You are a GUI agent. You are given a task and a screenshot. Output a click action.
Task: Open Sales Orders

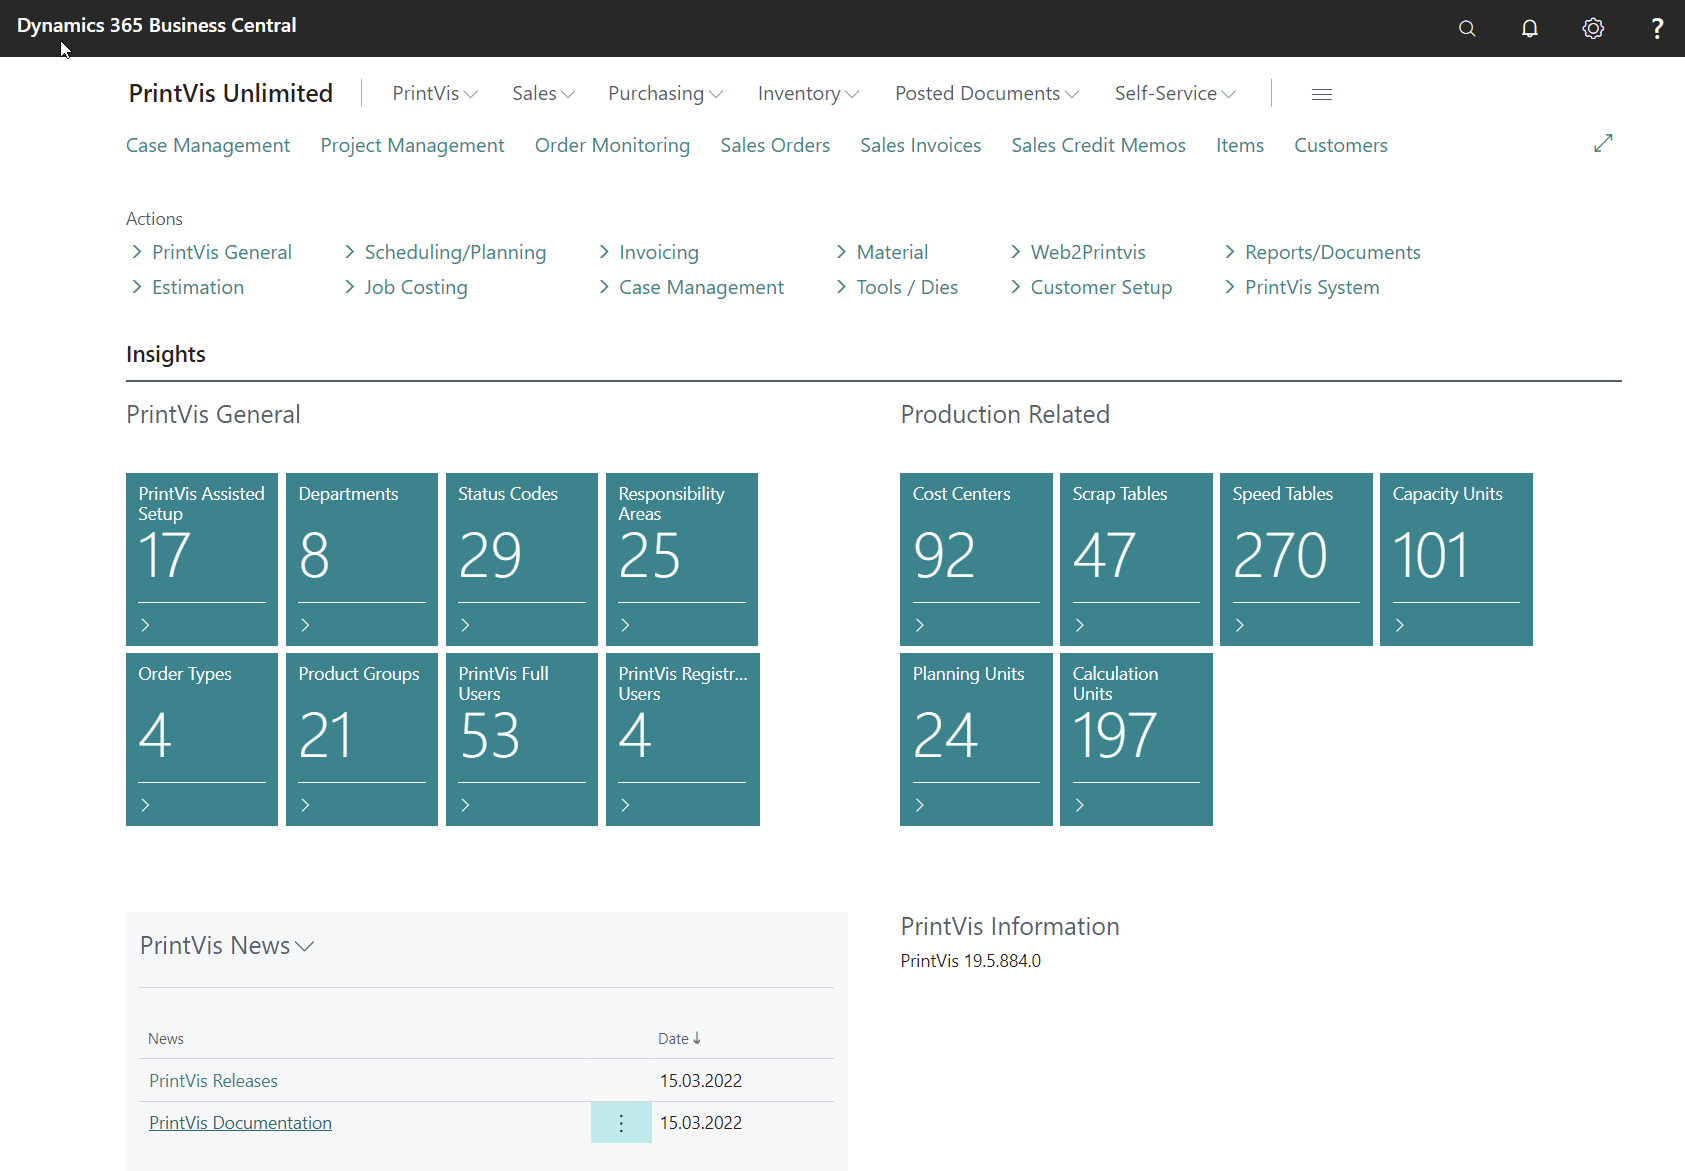pyautogui.click(x=775, y=145)
